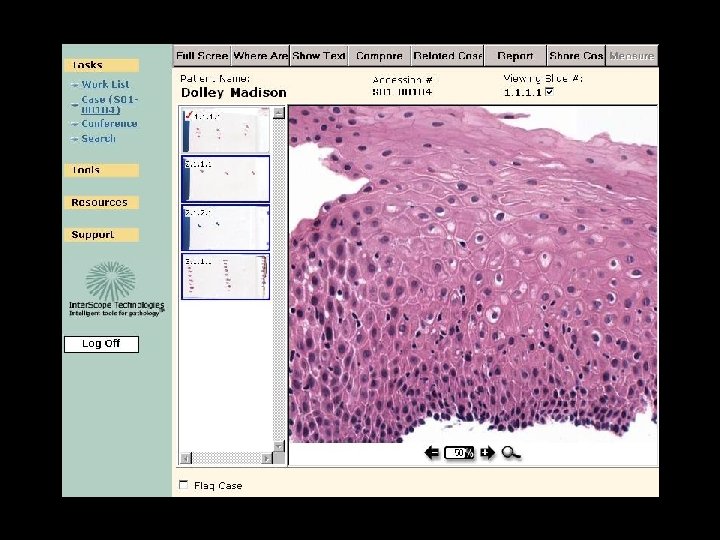The width and height of the screenshot is (720, 540).
Task: Click the Full Screen toolbar button
Action: pos(202,56)
